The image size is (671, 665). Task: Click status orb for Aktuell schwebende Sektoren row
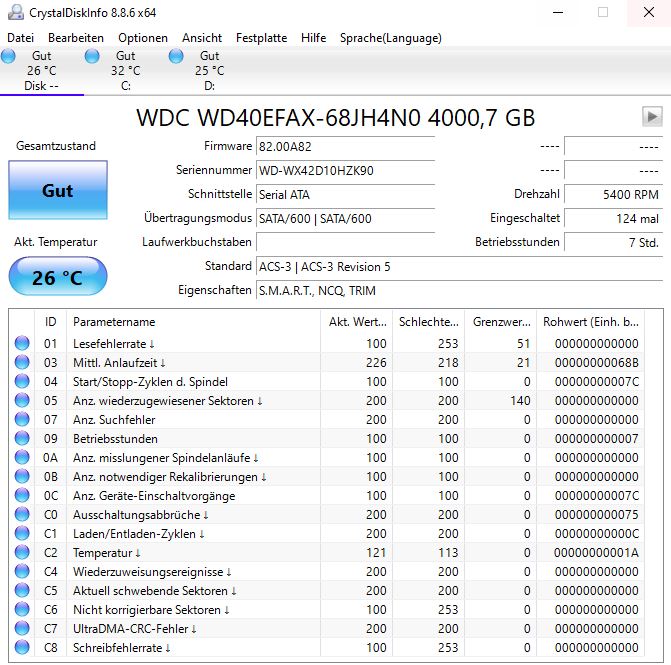click(x=22, y=590)
